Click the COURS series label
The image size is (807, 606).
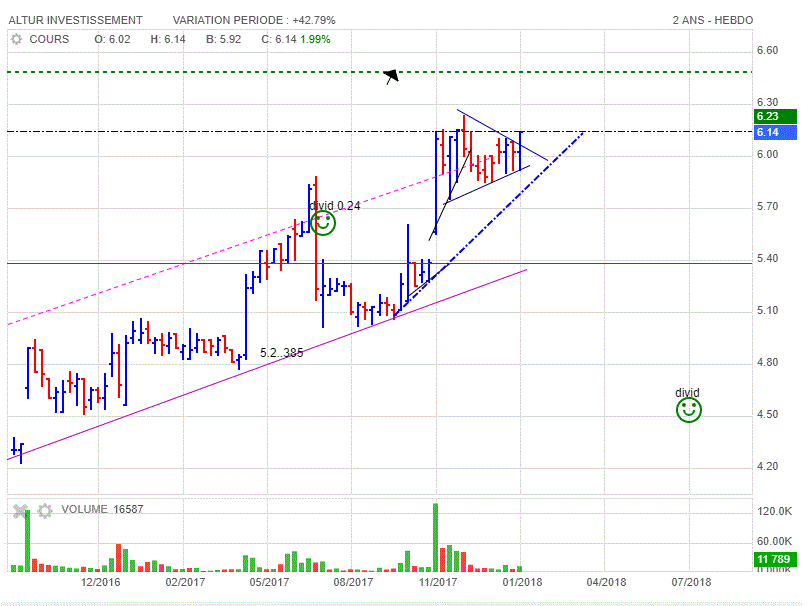click(49, 39)
